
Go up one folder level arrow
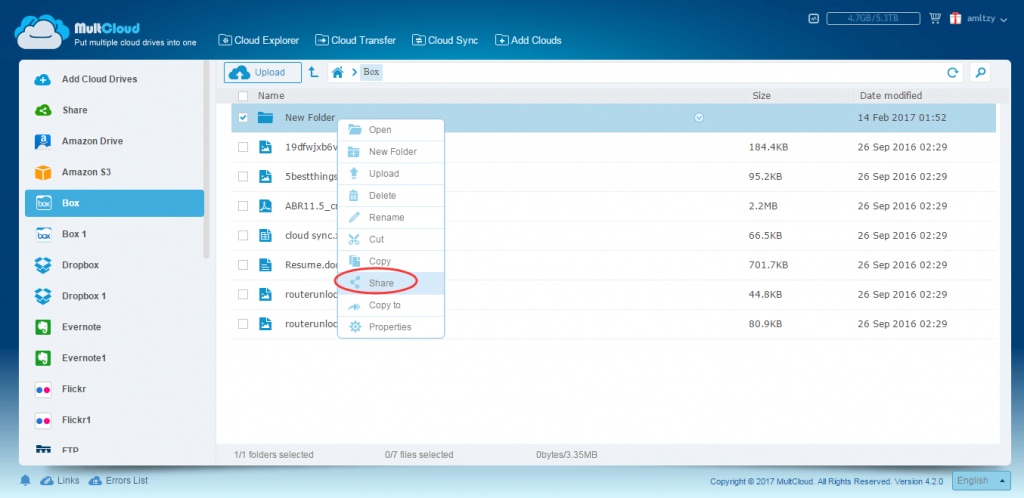pos(313,72)
